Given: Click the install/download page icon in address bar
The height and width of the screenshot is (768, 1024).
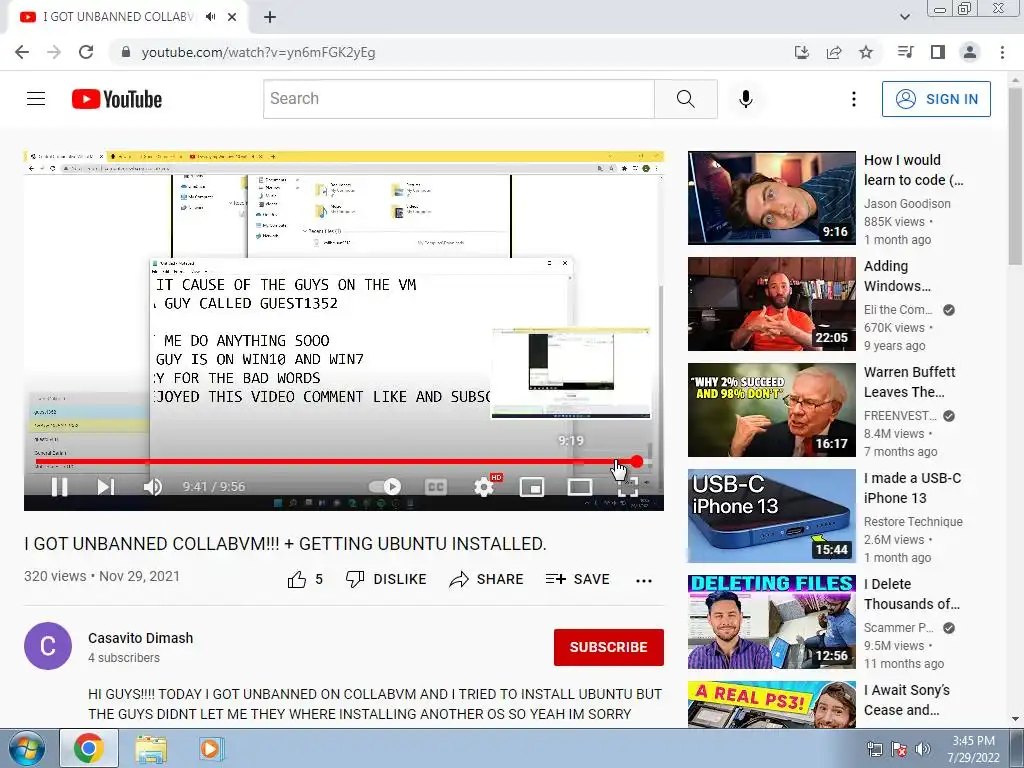Looking at the screenshot, I should pyautogui.click(x=801, y=52).
